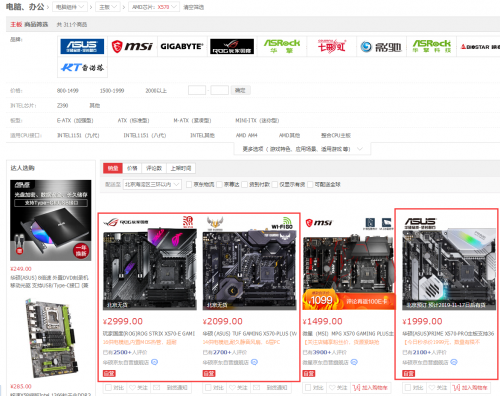The image size is (500, 396).
Task: Pick the black ROG brand logo filter
Action: coord(232,46)
